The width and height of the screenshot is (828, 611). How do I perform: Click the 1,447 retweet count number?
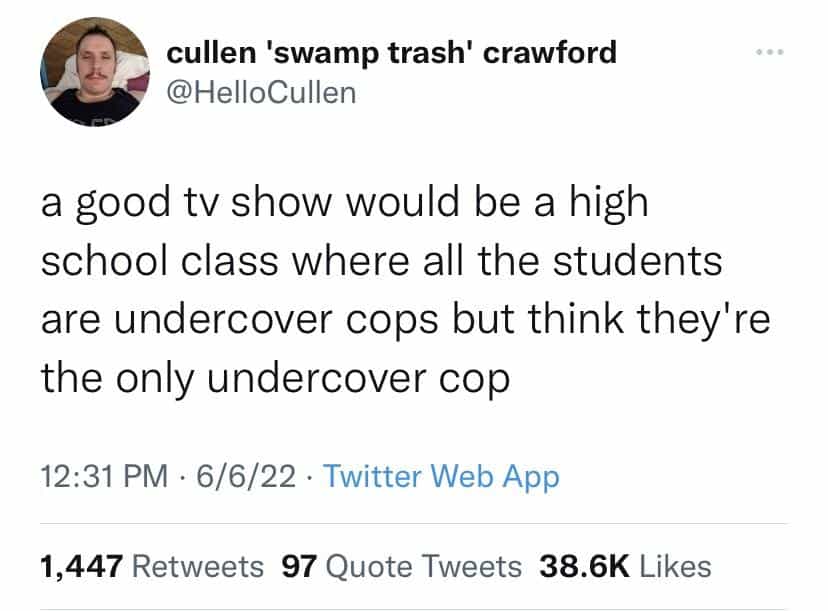coord(82,567)
